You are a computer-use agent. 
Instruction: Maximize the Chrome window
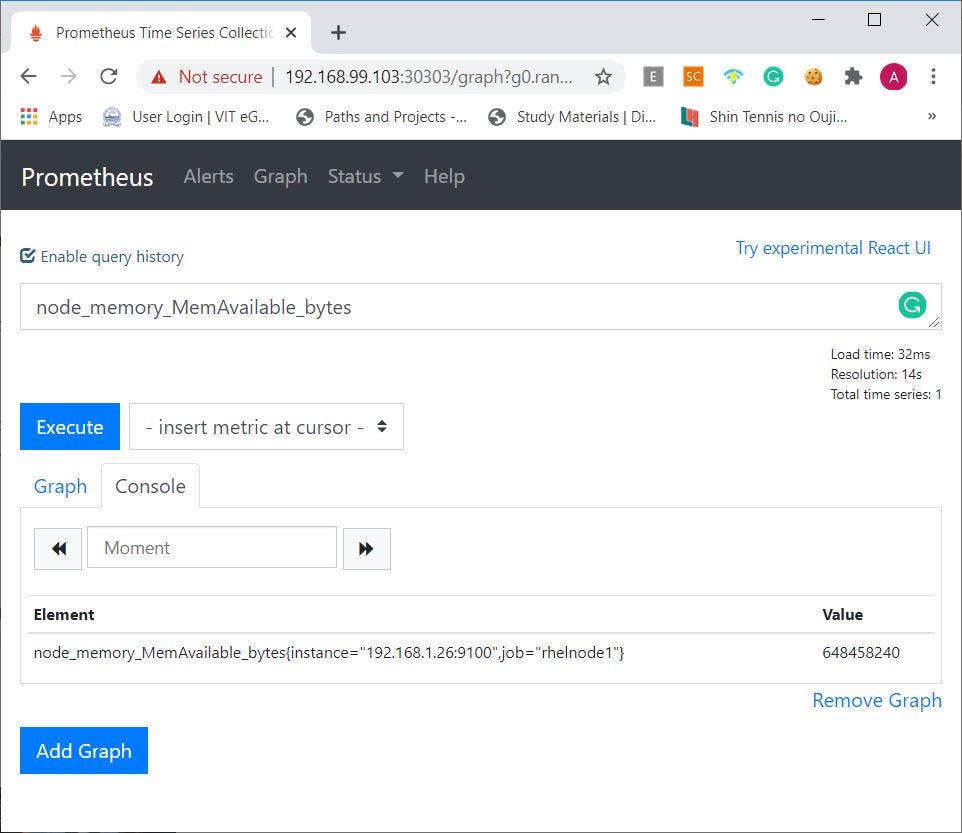[x=874, y=20]
